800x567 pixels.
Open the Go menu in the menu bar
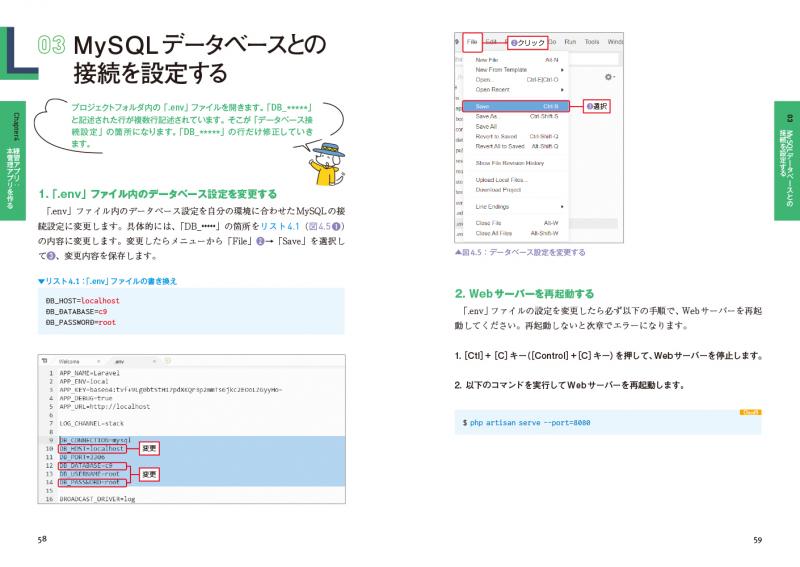pos(552,42)
